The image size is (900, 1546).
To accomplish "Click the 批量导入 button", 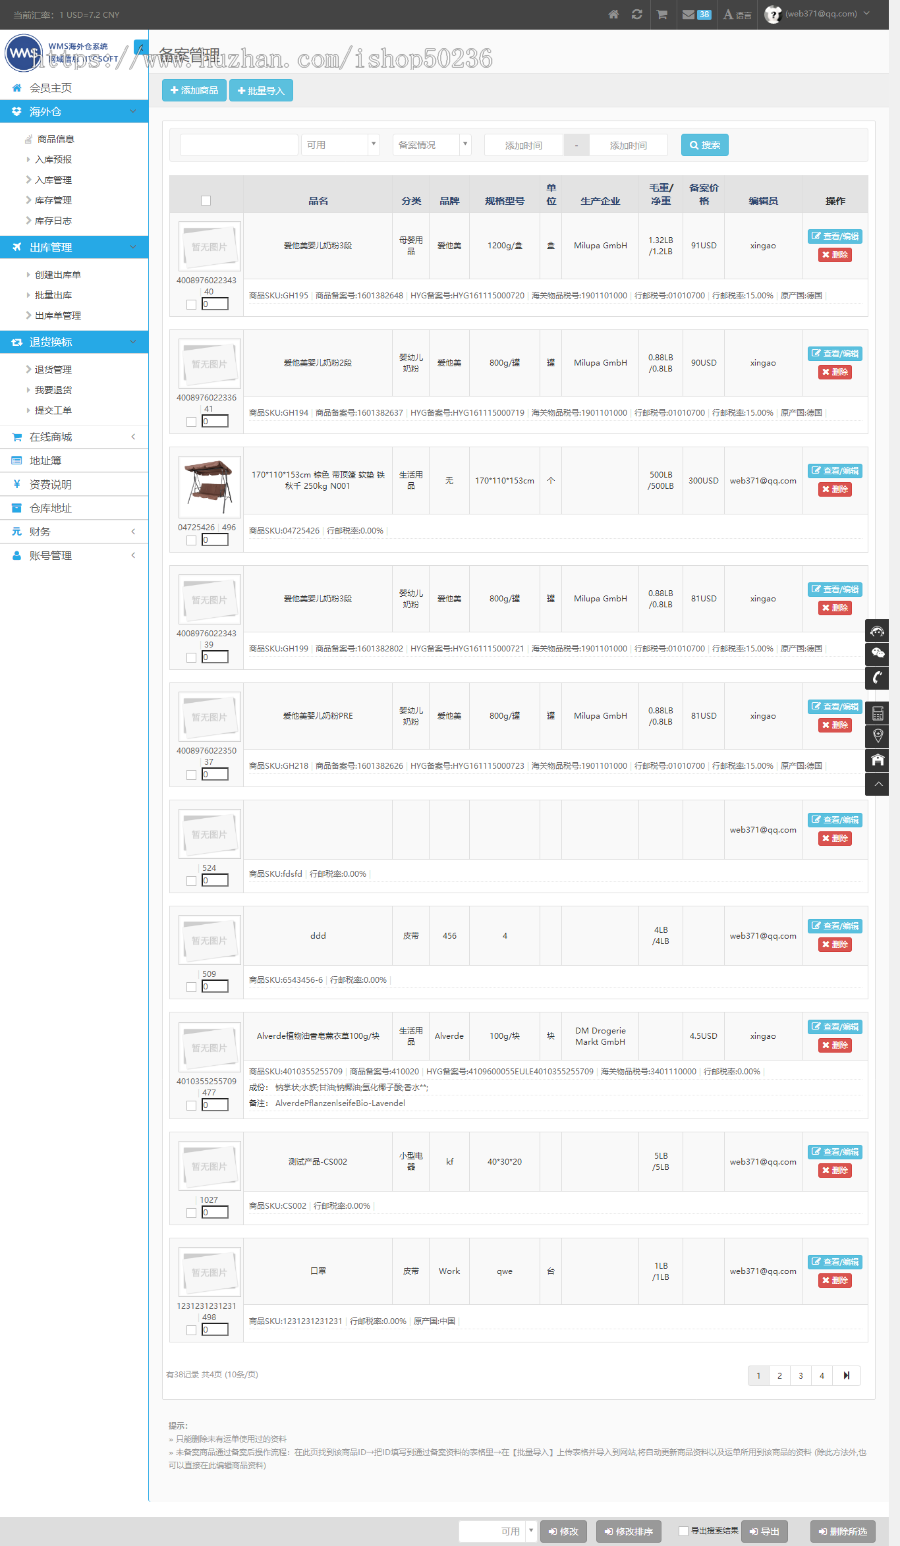I will coord(261,90).
